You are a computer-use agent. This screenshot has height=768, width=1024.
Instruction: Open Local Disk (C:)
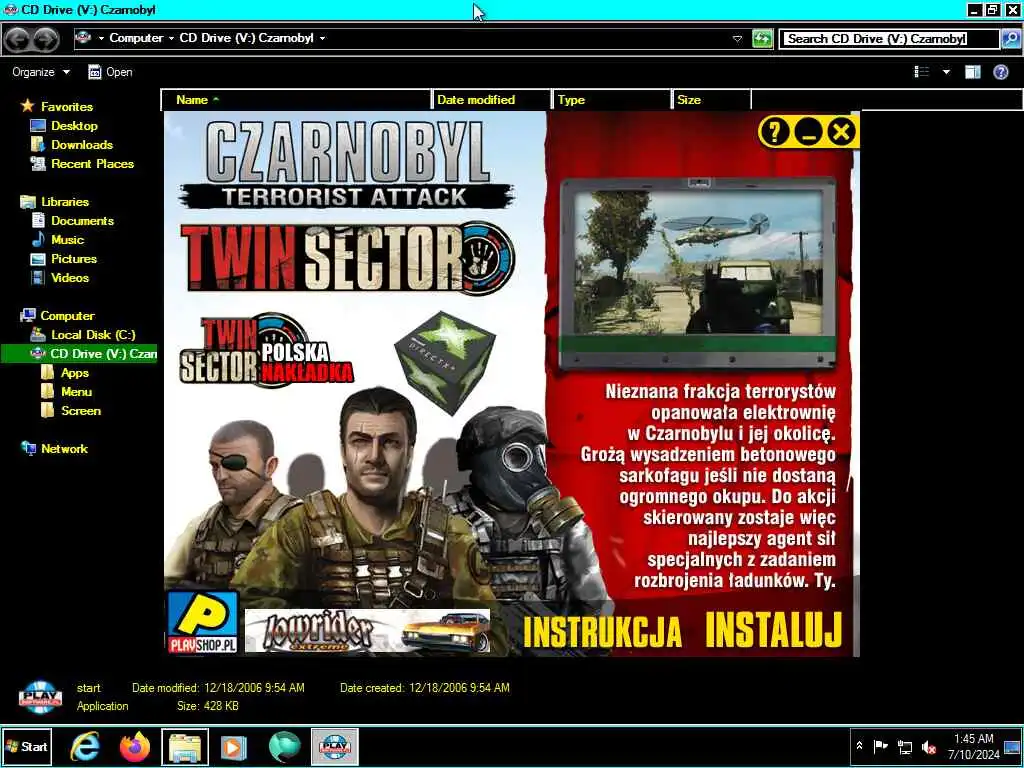[x=93, y=334]
